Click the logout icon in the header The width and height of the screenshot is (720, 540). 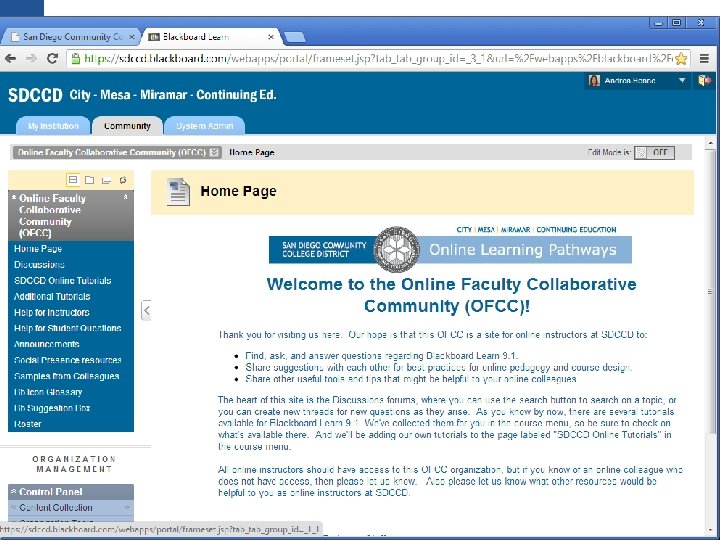tap(705, 80)
